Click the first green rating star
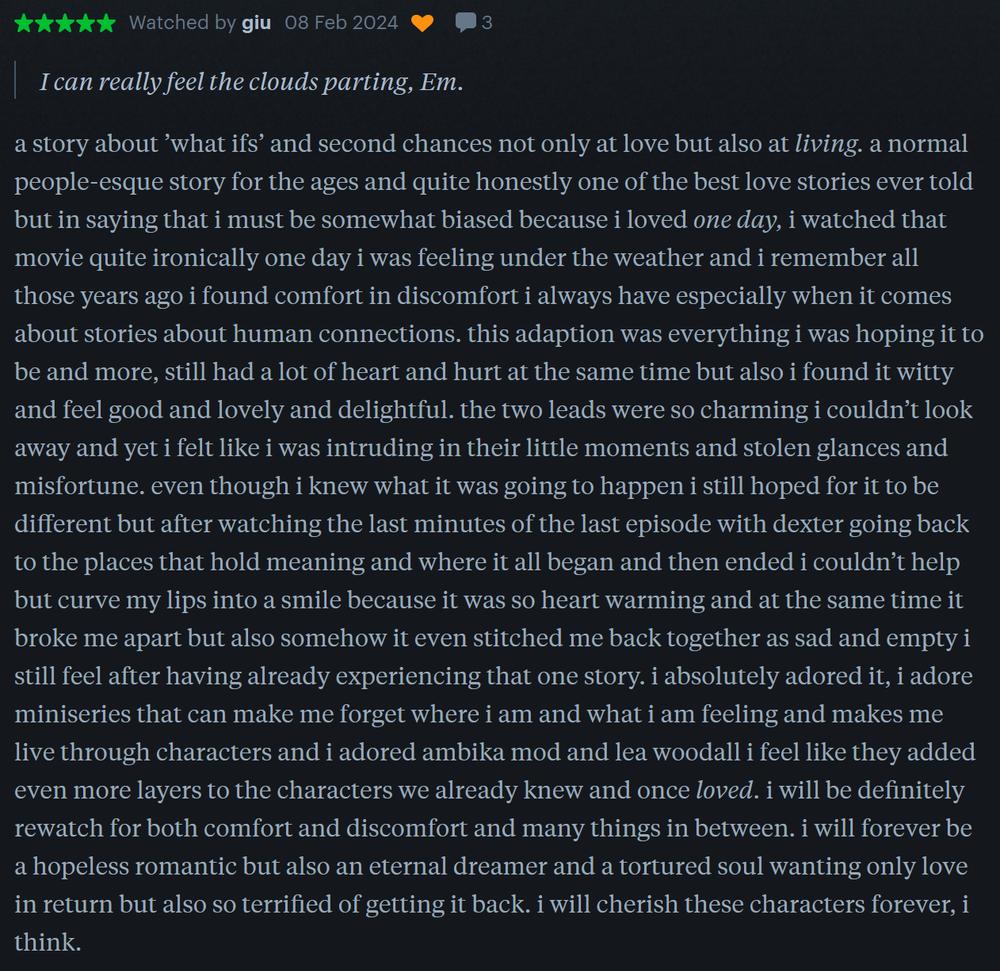1000x971 pixels. (x=24, y=23)
